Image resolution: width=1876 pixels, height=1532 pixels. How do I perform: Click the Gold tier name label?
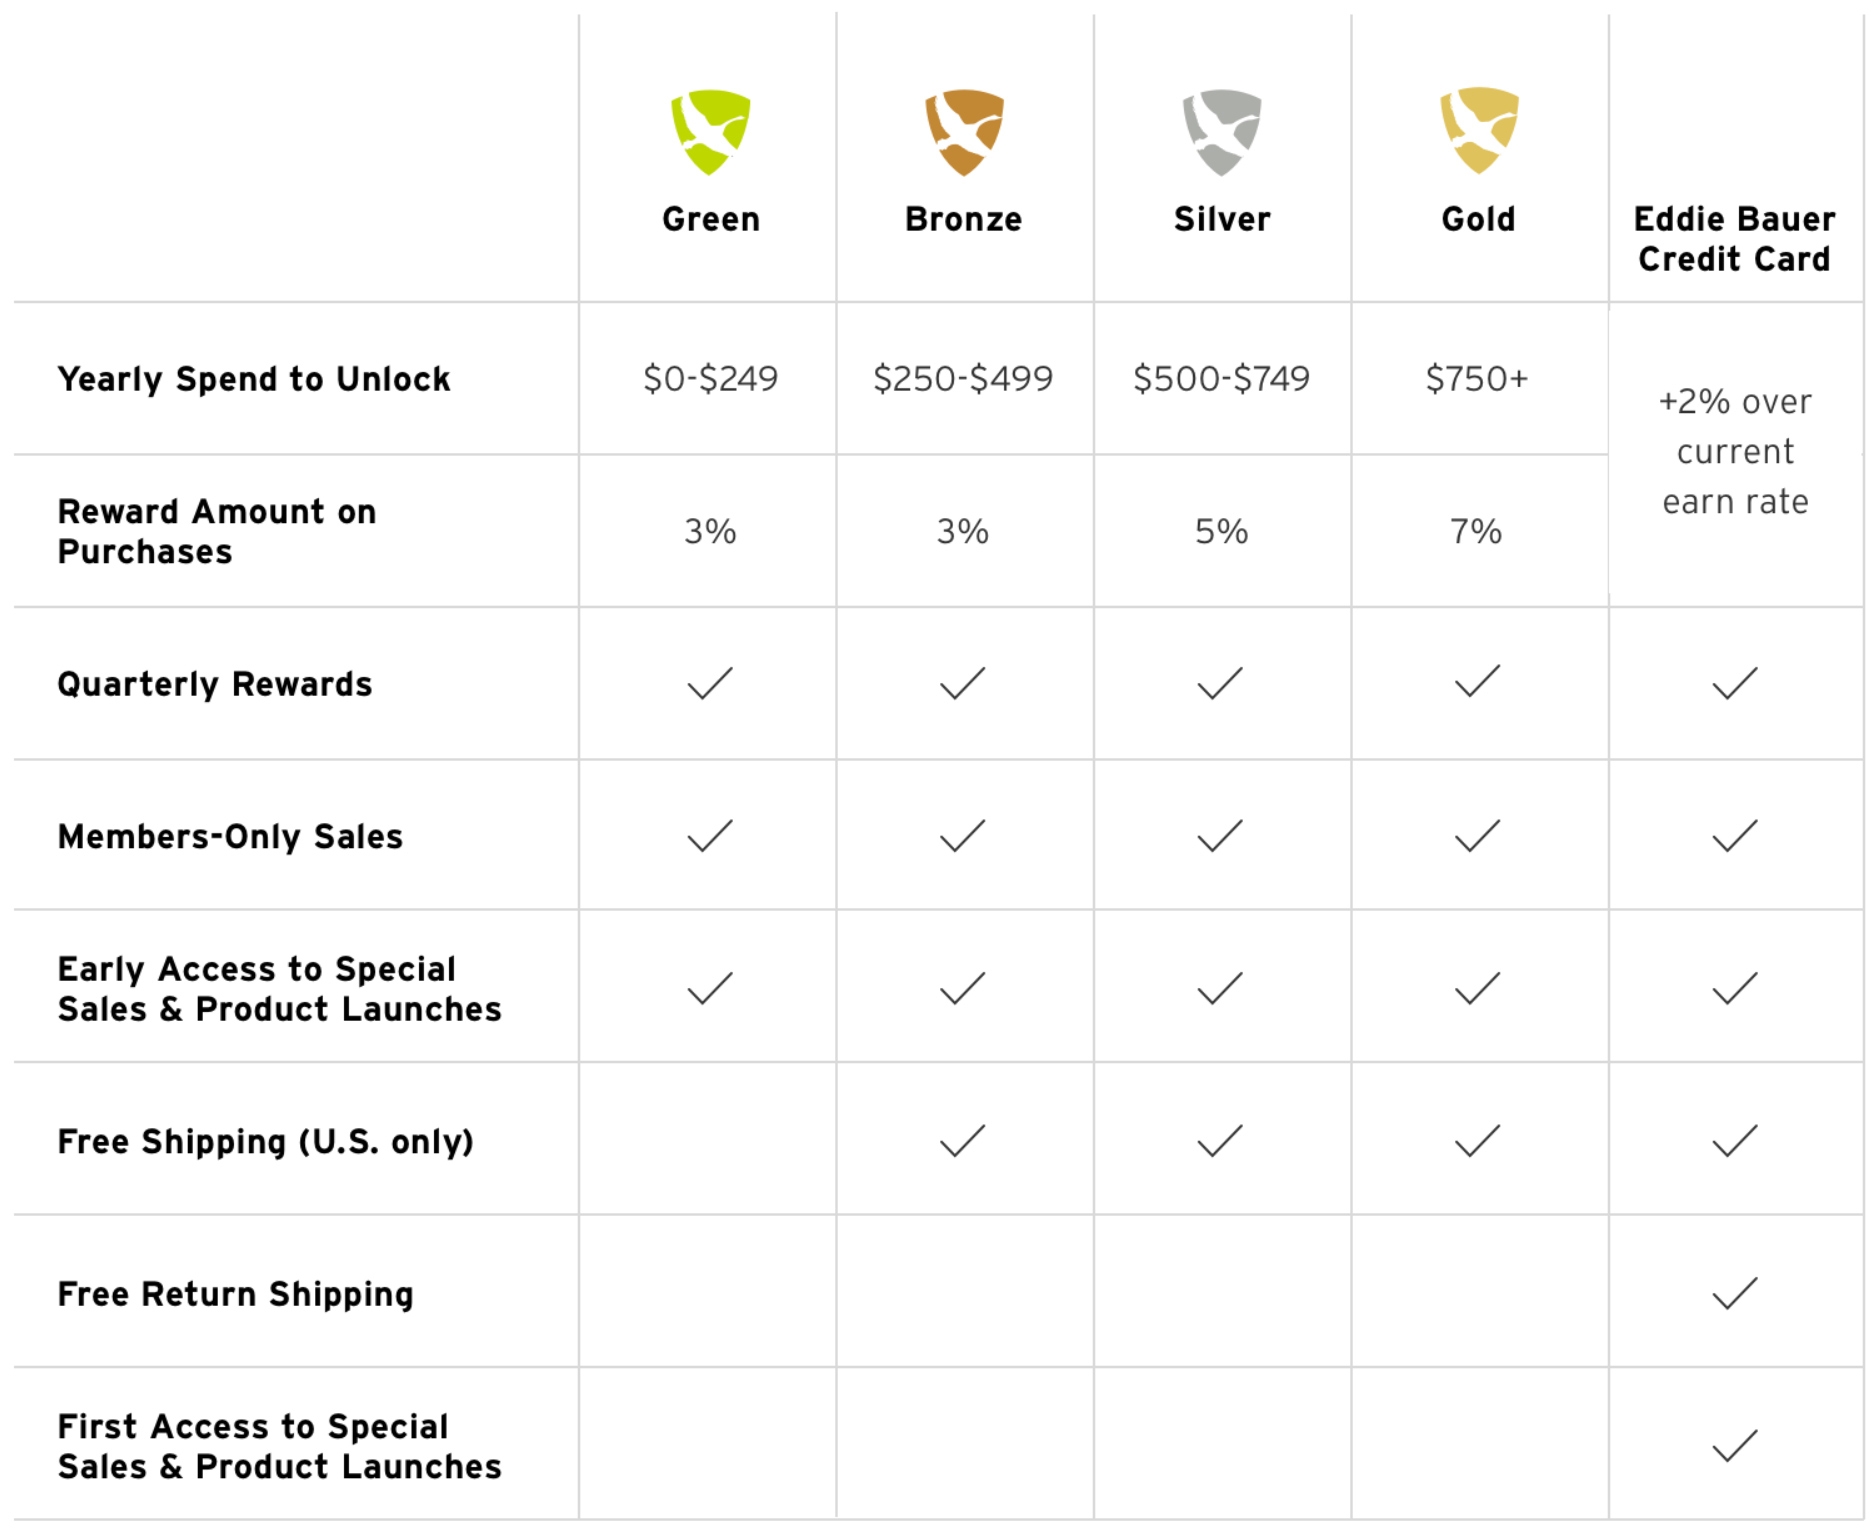[1478, 219]
